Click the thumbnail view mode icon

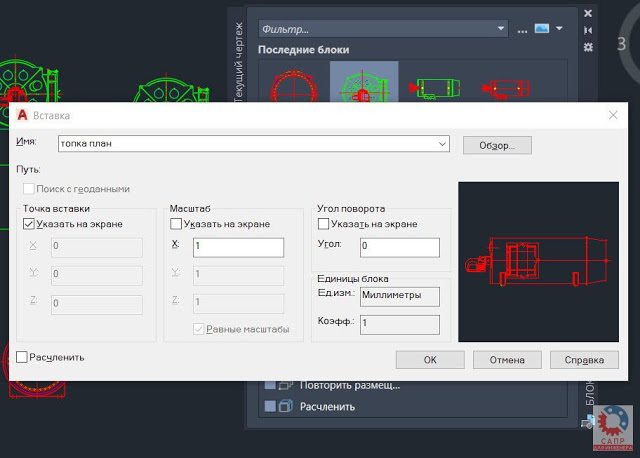541,28
